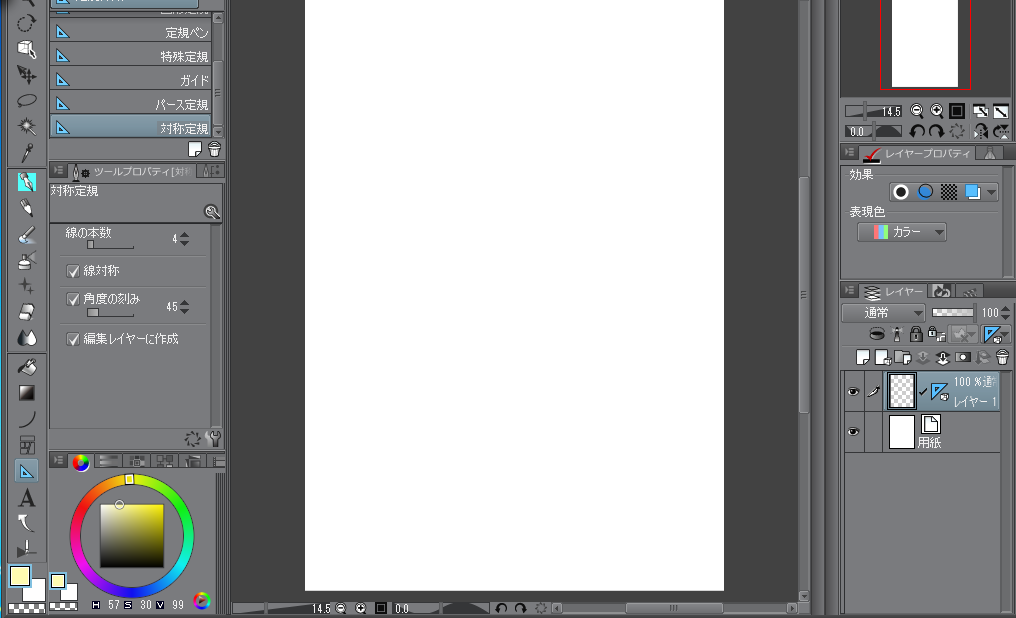1016x618 pixels.
Task: Increase 線の本数 value stepper
Action: [x=185, y=235]
